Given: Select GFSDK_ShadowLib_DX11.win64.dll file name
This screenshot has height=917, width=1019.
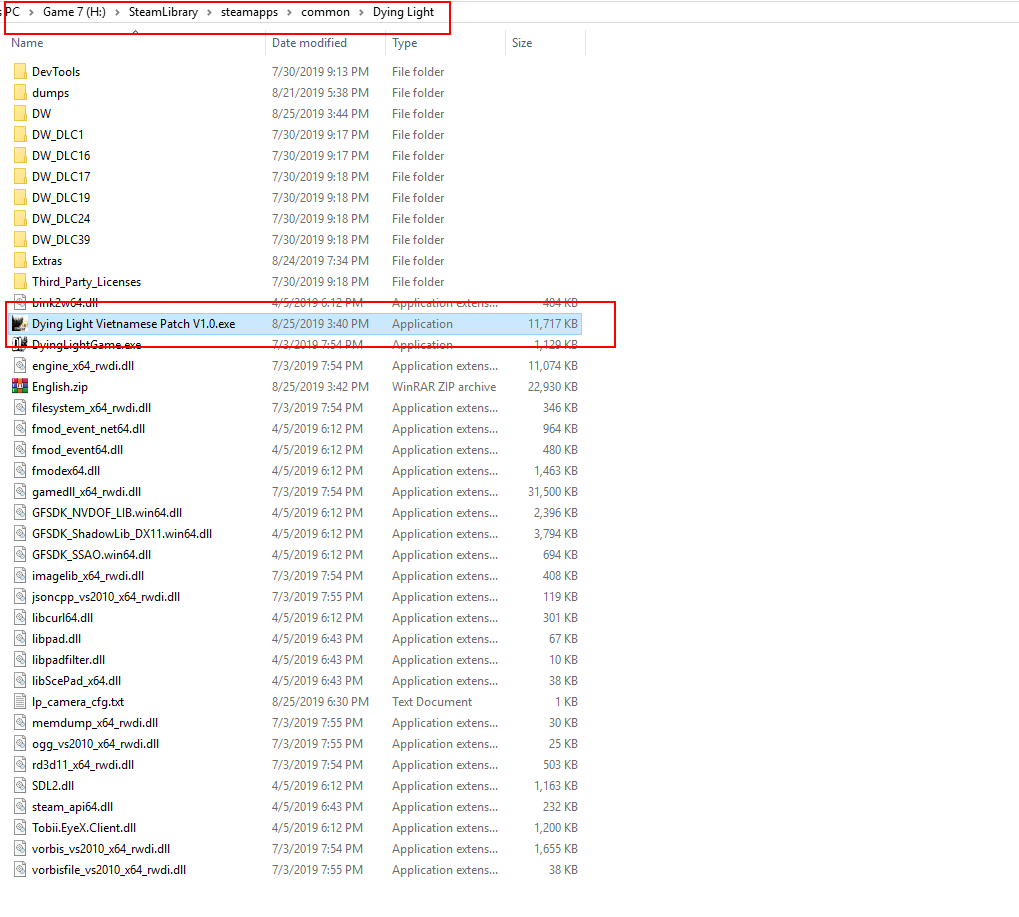Looking at the screenshot, I should [122, 534].
